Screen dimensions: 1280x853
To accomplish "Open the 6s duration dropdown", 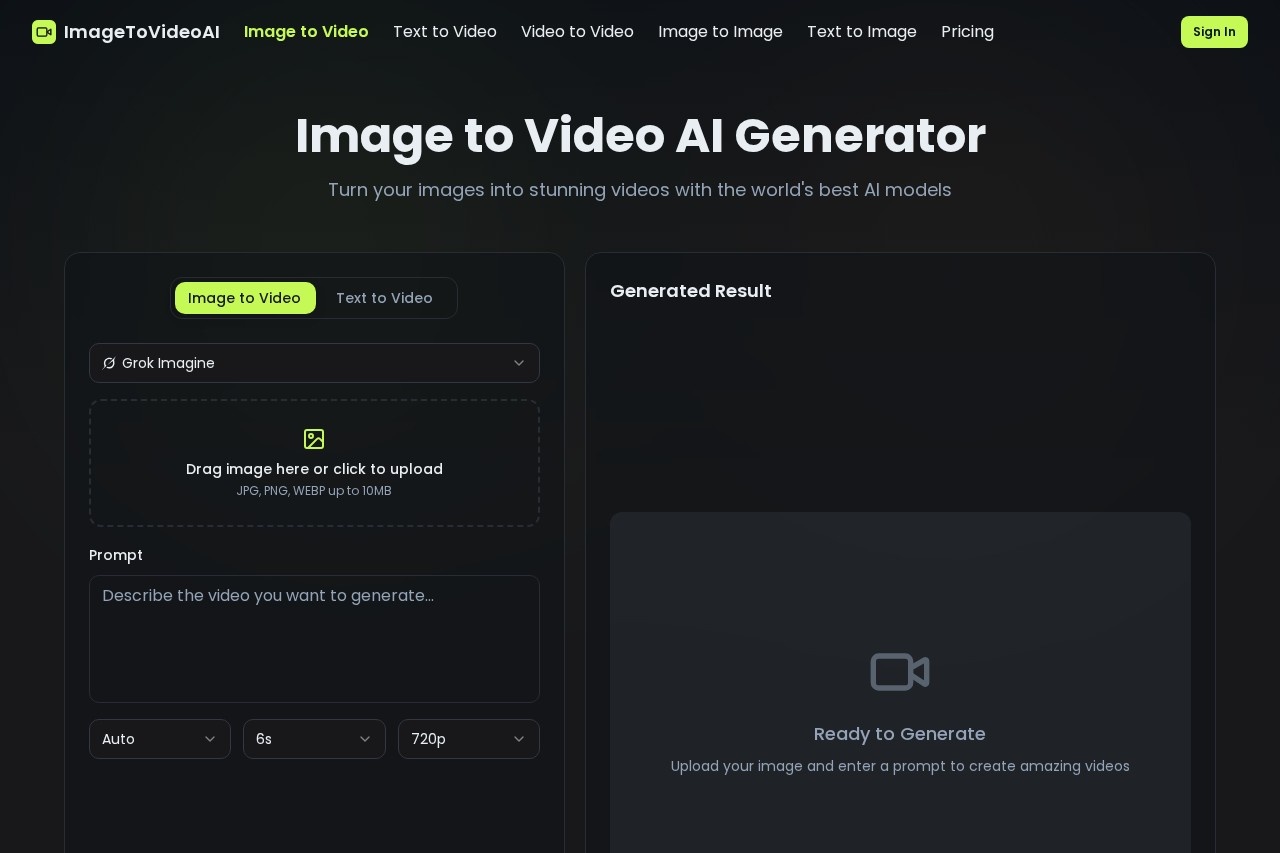I will pos(314,739).
